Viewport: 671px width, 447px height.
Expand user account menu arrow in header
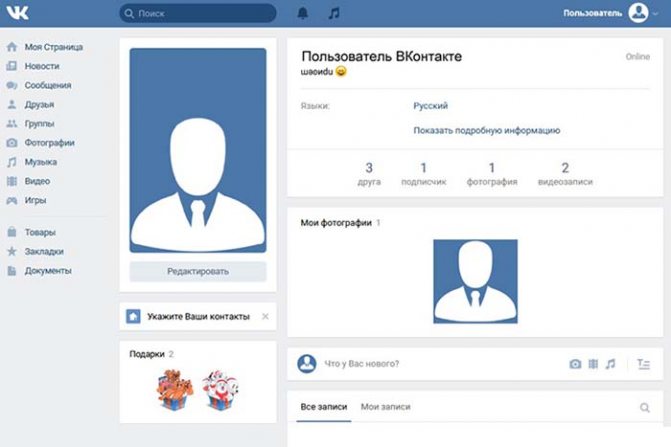[655, 14]
